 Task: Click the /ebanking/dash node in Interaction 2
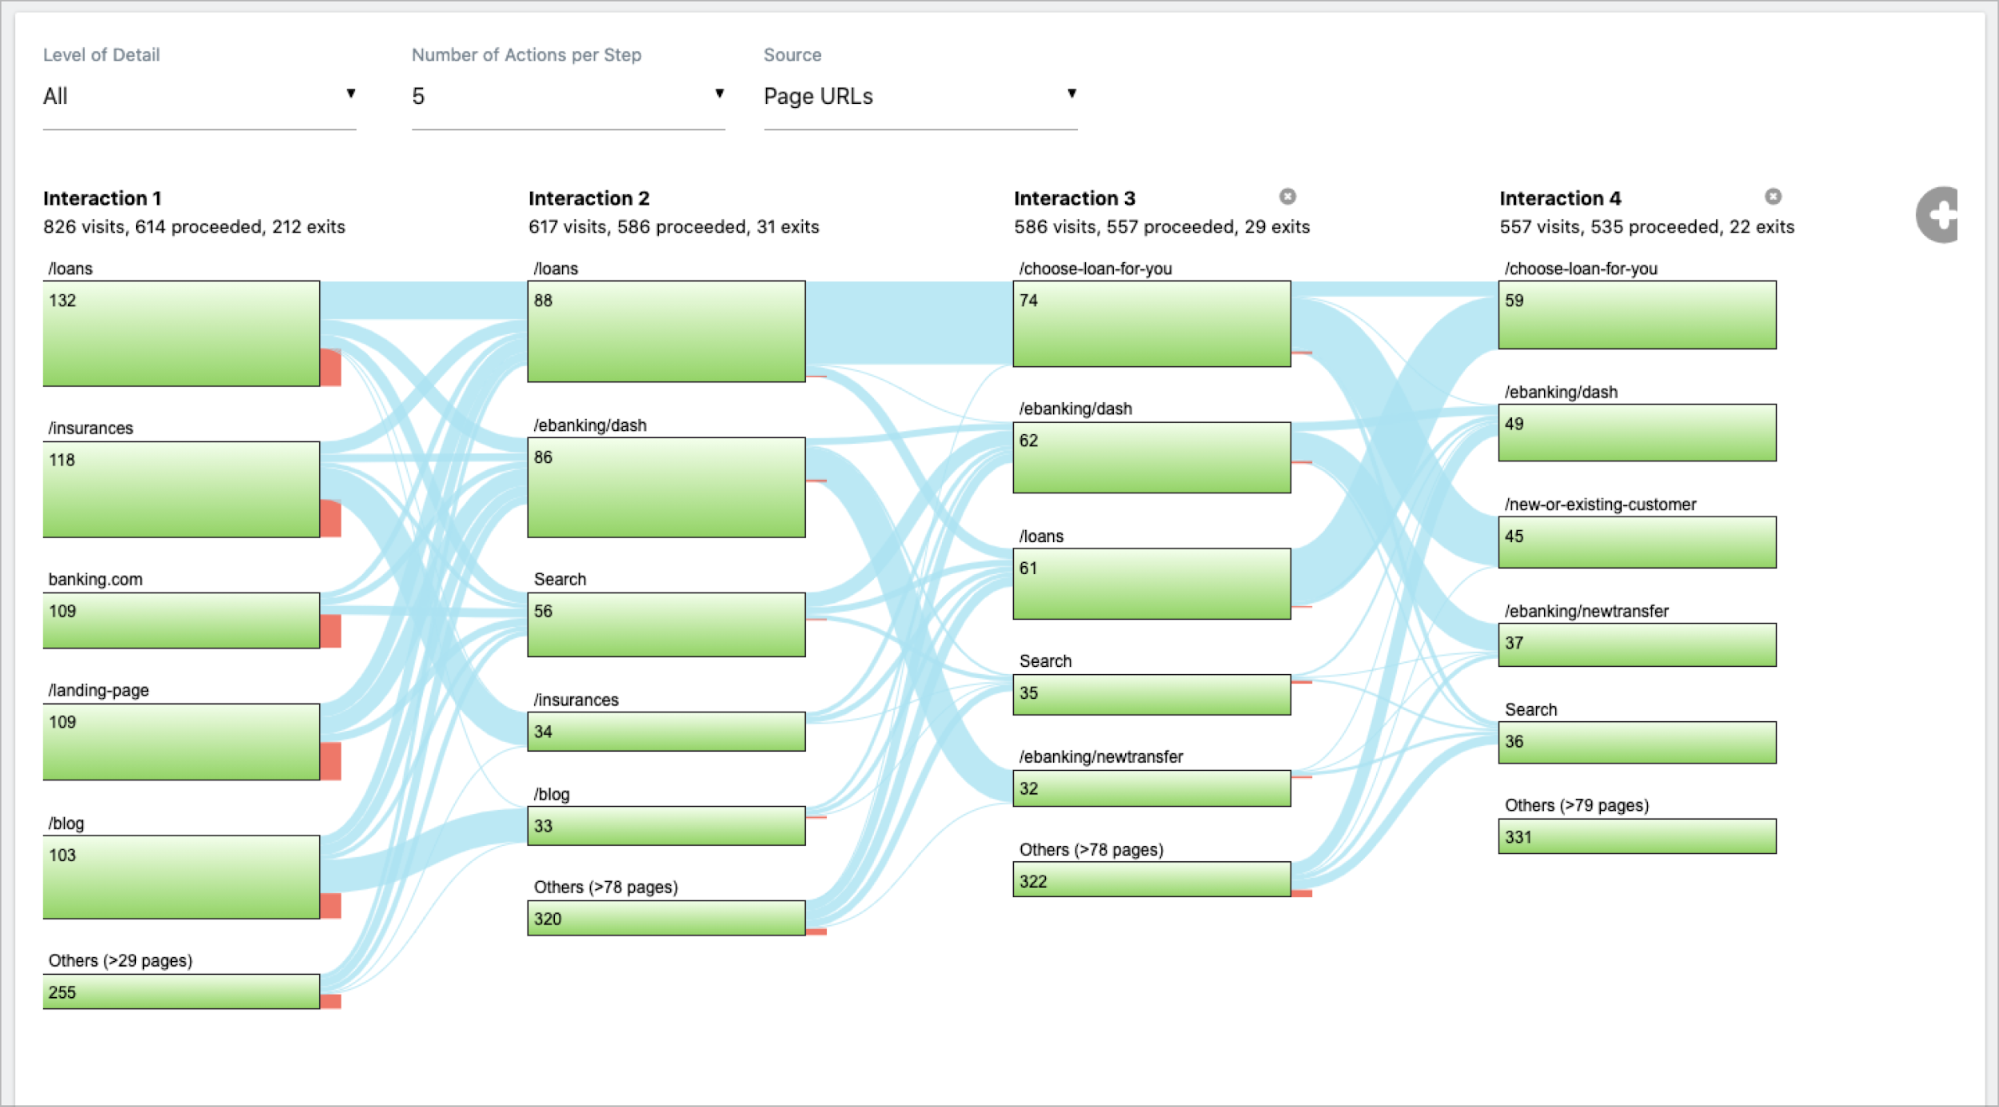tap(666, 487)
